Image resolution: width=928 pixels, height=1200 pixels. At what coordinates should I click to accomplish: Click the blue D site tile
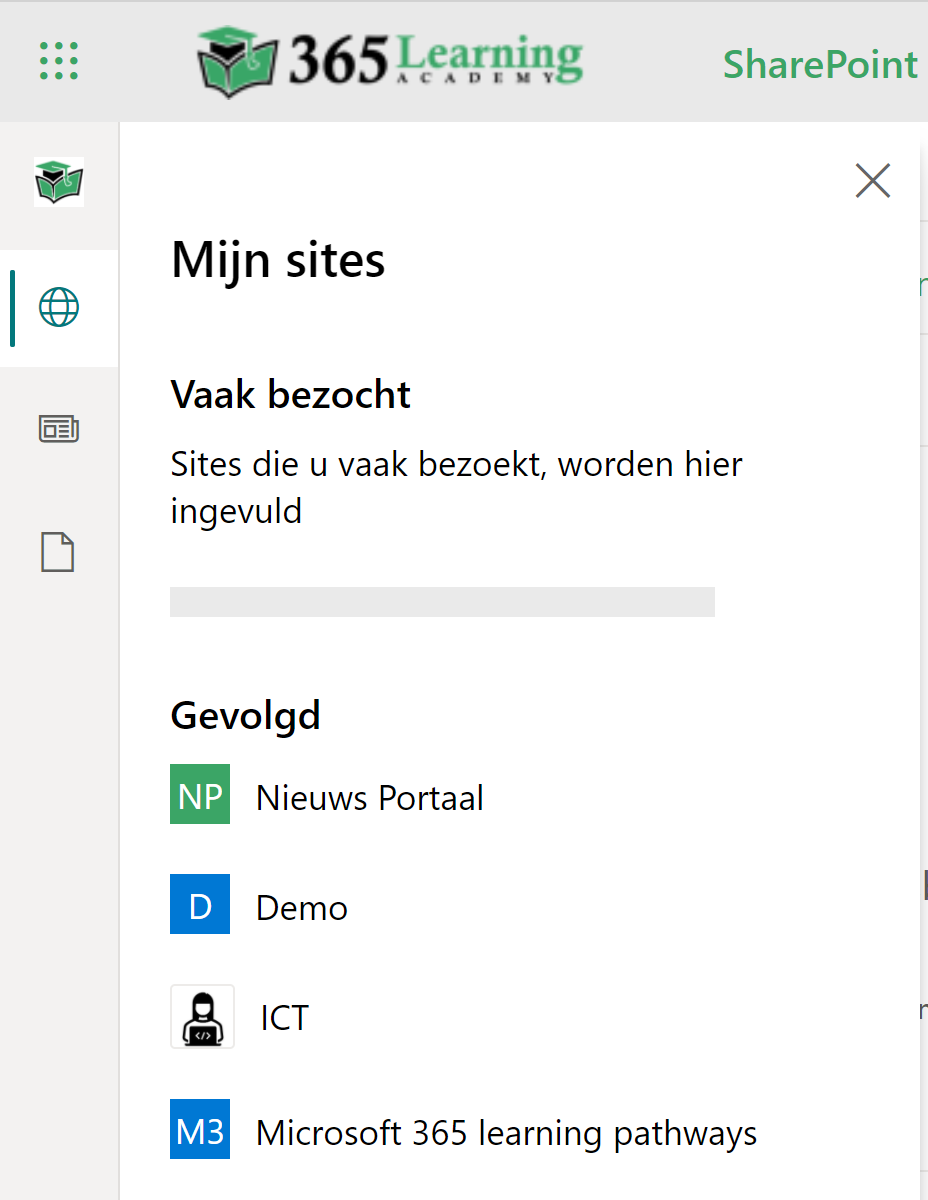200,904
